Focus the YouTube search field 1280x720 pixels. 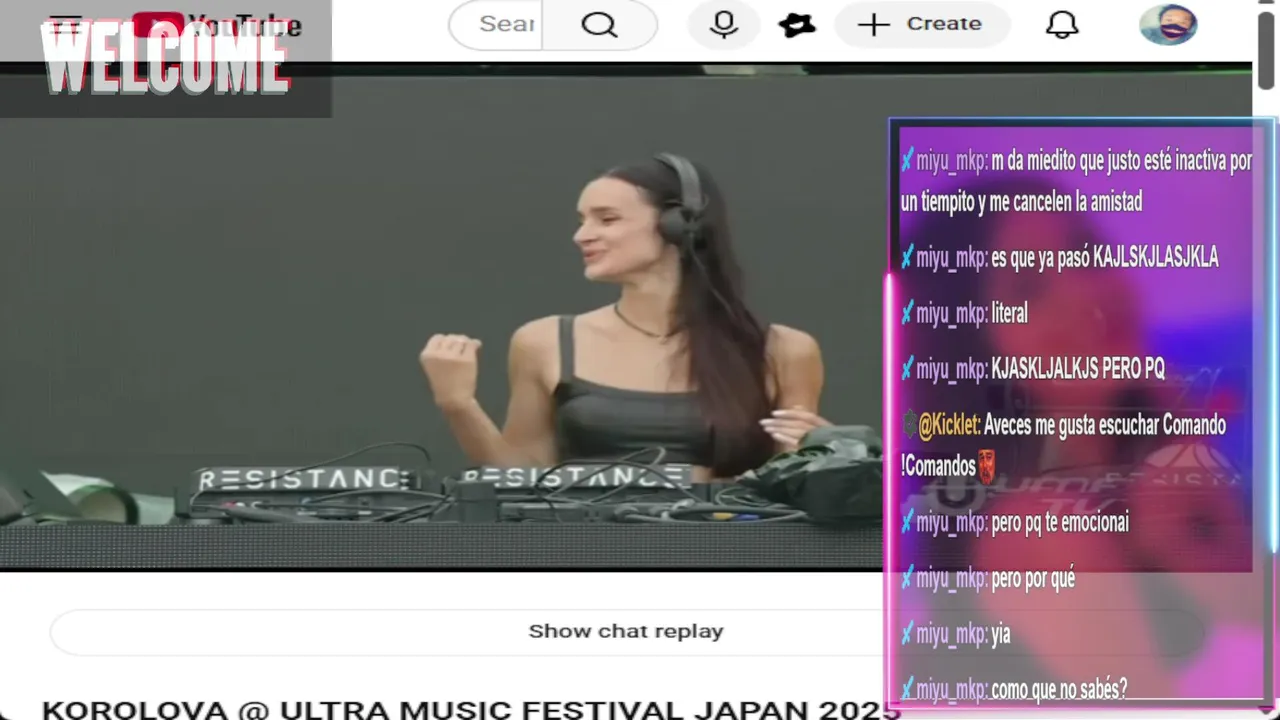(496, 24)
